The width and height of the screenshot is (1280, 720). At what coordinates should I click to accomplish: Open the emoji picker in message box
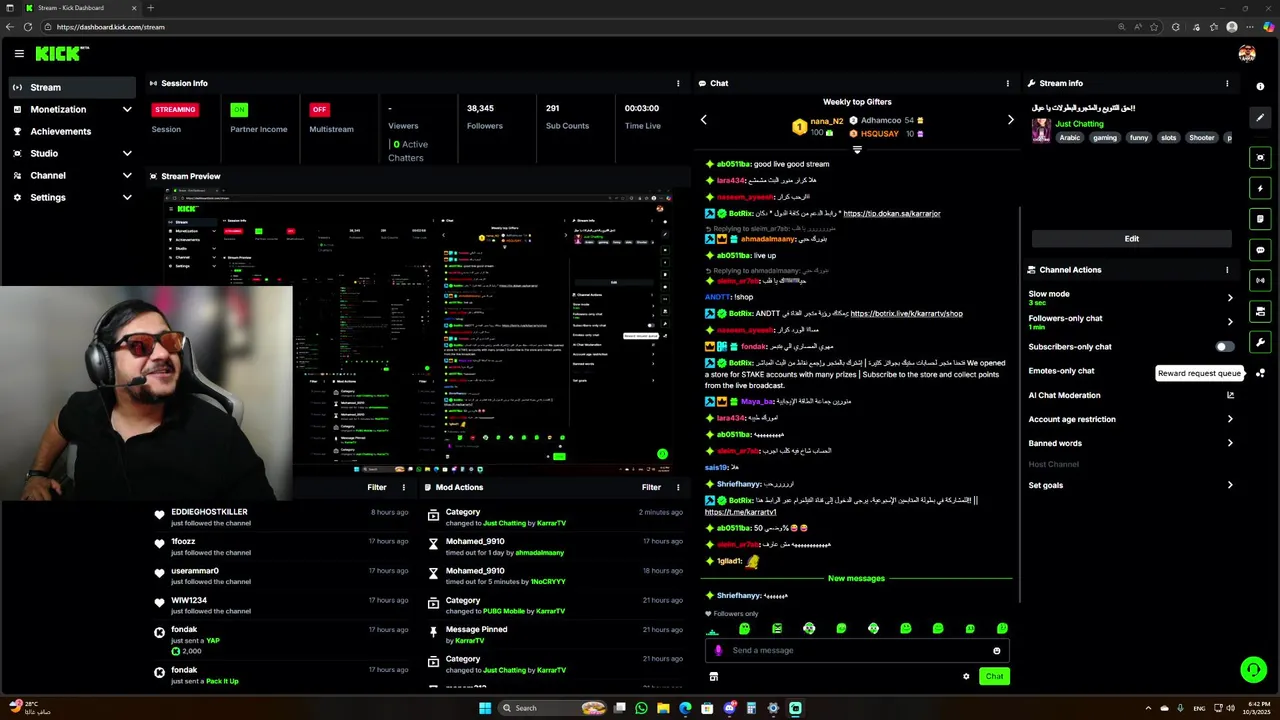[996, 651]
